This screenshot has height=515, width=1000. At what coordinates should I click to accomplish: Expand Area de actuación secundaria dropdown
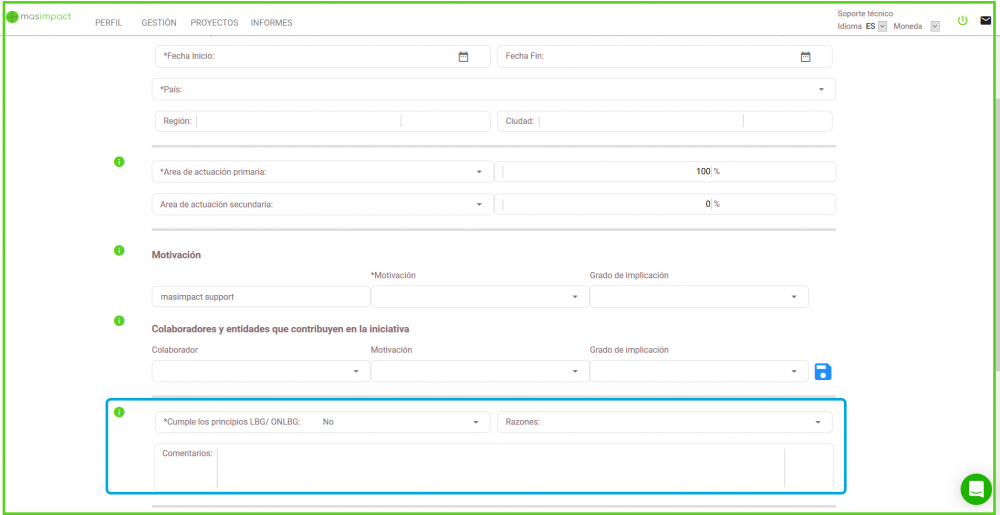[x=479, y=204]
